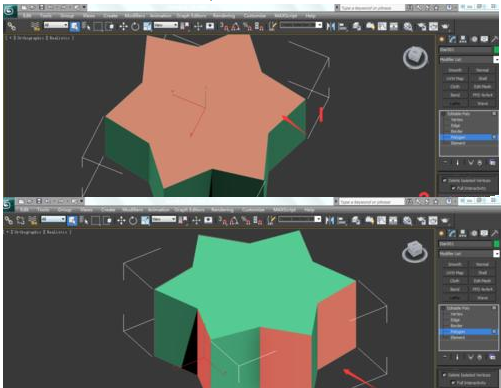Open Edit Named Selection Sets in upper window

pyautogui.click(x=273, y=26)
